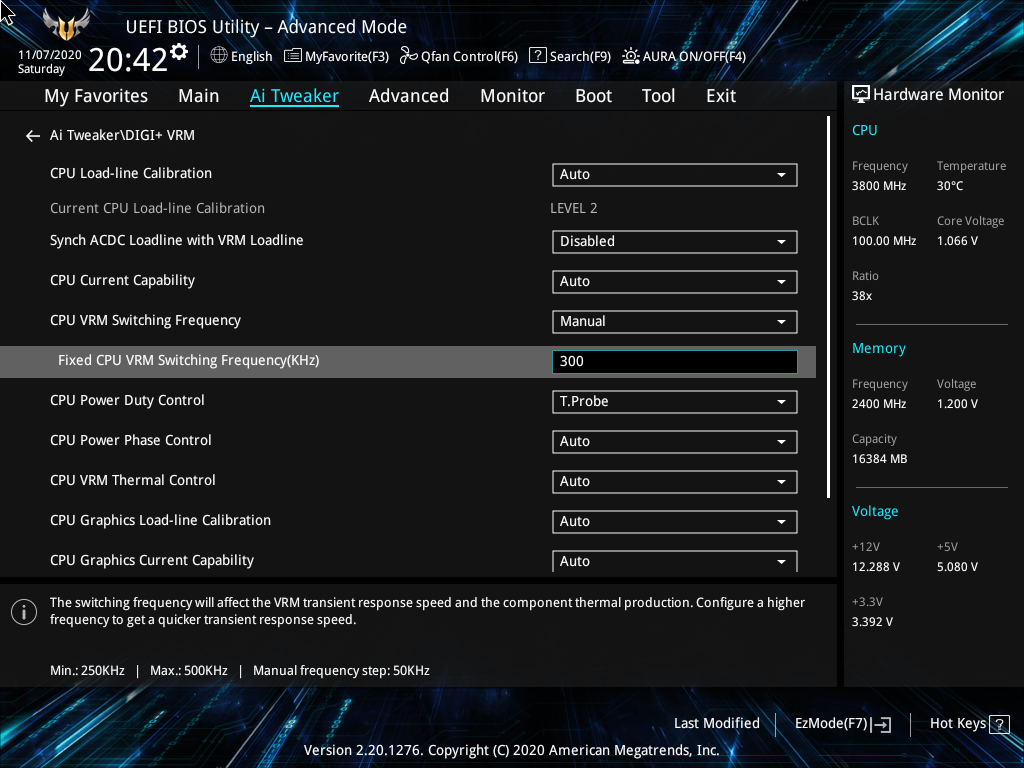Open the Tool tab
The height and width of the screenshot is (768, 1024).
pyautogui.click(x=658, y=96)
